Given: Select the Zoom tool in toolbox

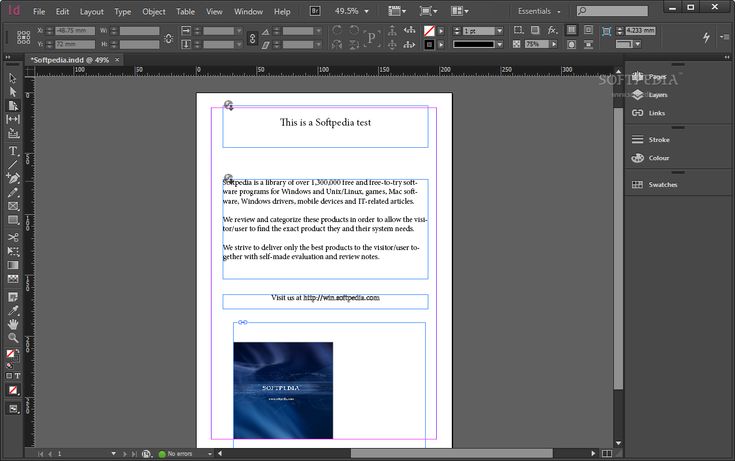Looking at the screenshot, I should click(13, 338).
